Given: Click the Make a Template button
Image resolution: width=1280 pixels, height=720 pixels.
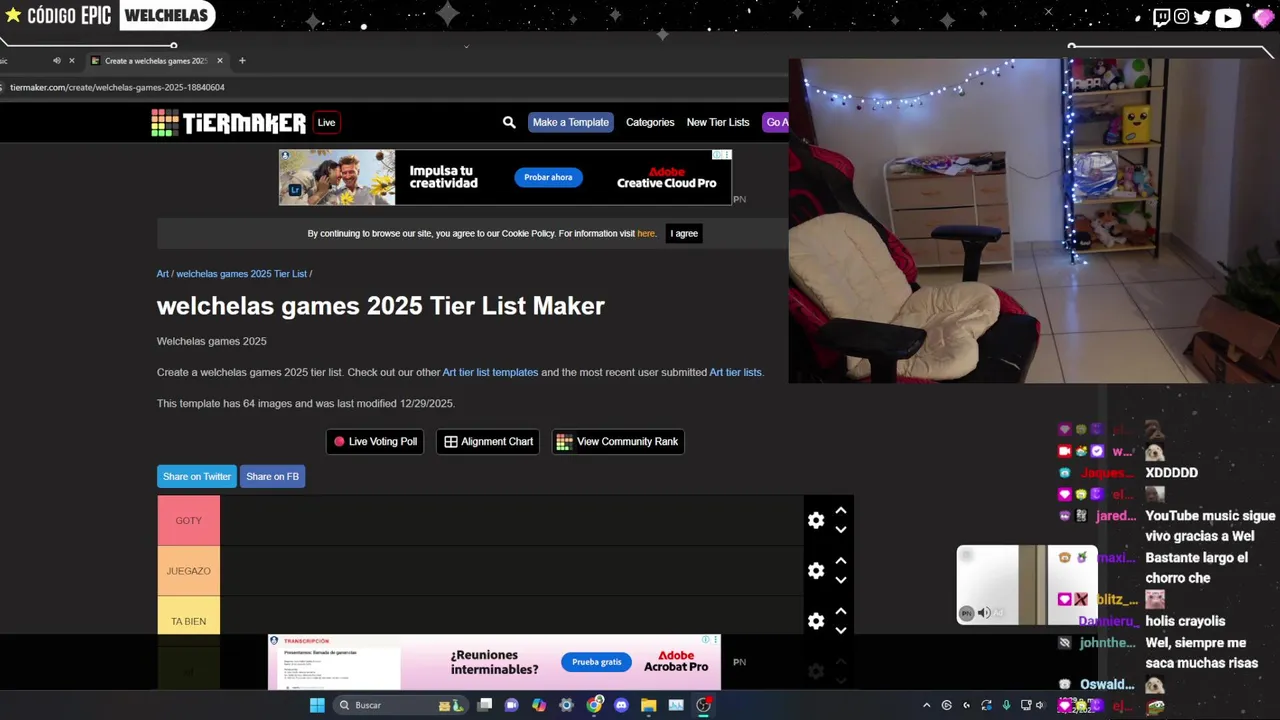Looking at the screenshot, I should [x=571, y=122].
